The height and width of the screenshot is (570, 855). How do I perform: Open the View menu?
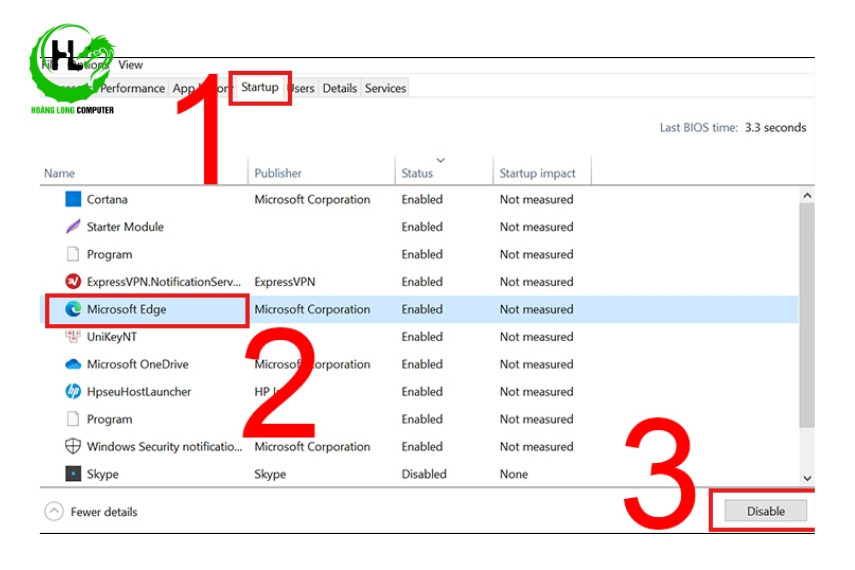(130, 65)
